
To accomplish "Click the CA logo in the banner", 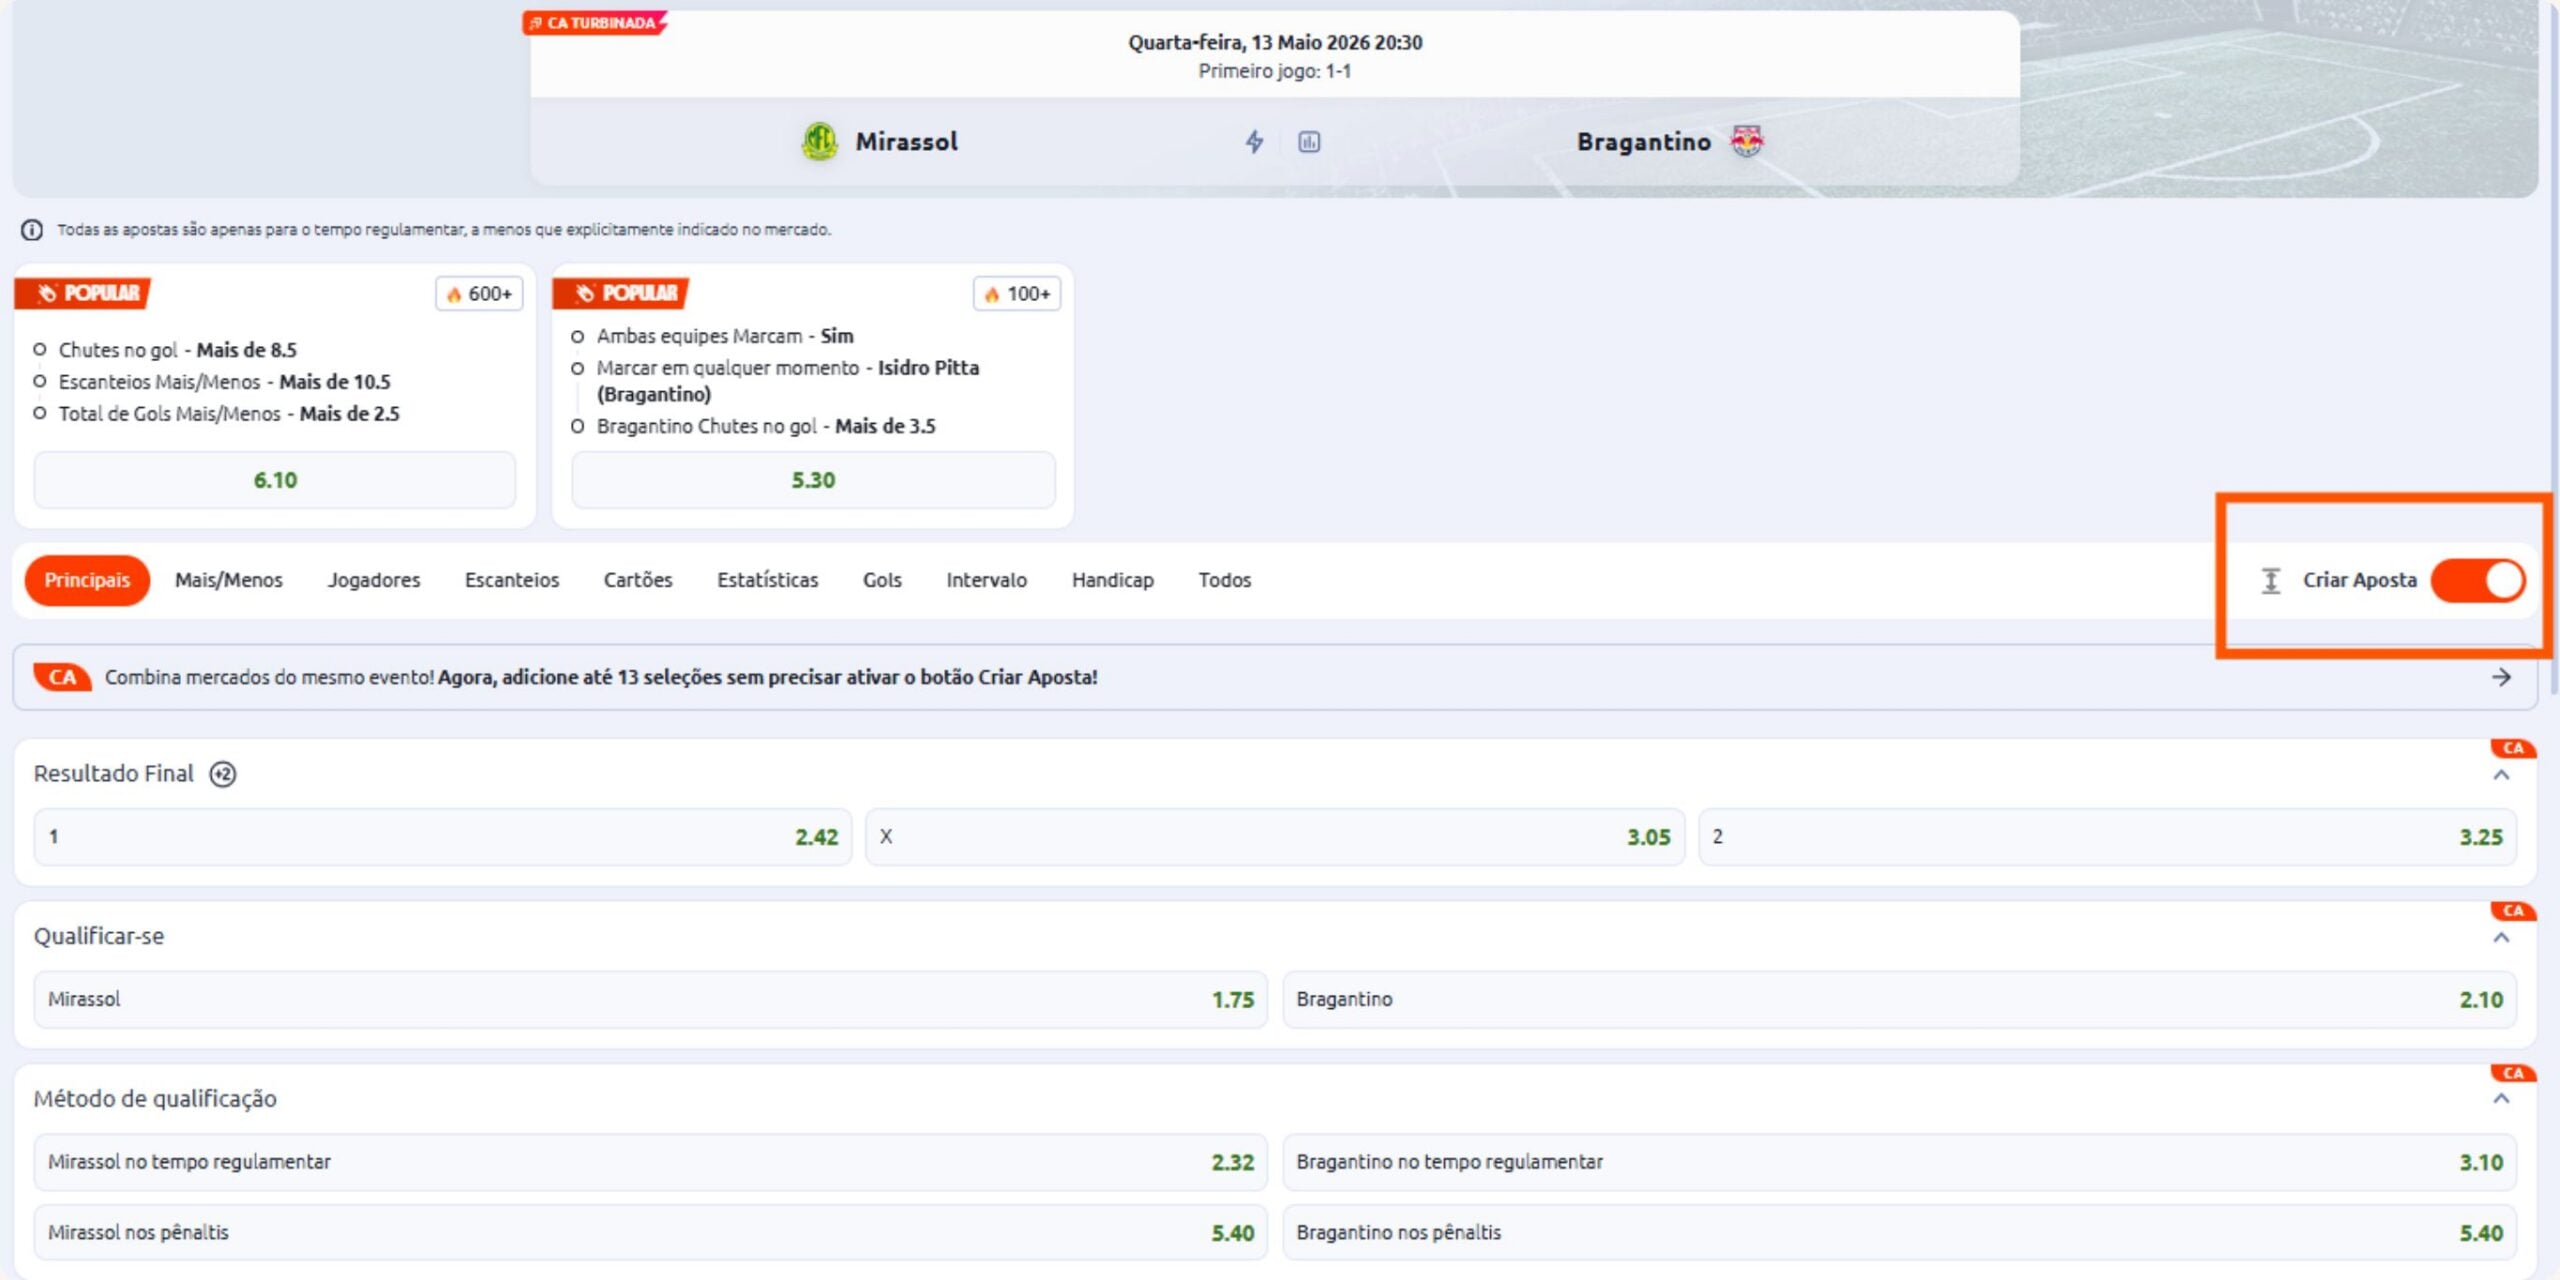I will coord(63,677).
